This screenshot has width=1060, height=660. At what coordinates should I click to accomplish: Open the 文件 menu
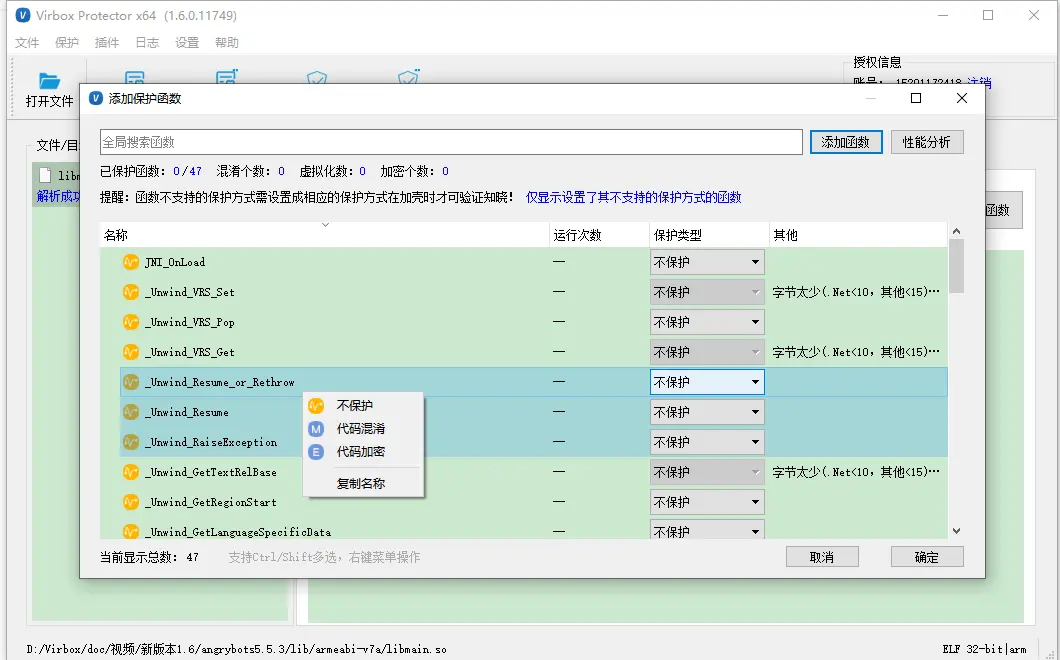pos(27,43)
